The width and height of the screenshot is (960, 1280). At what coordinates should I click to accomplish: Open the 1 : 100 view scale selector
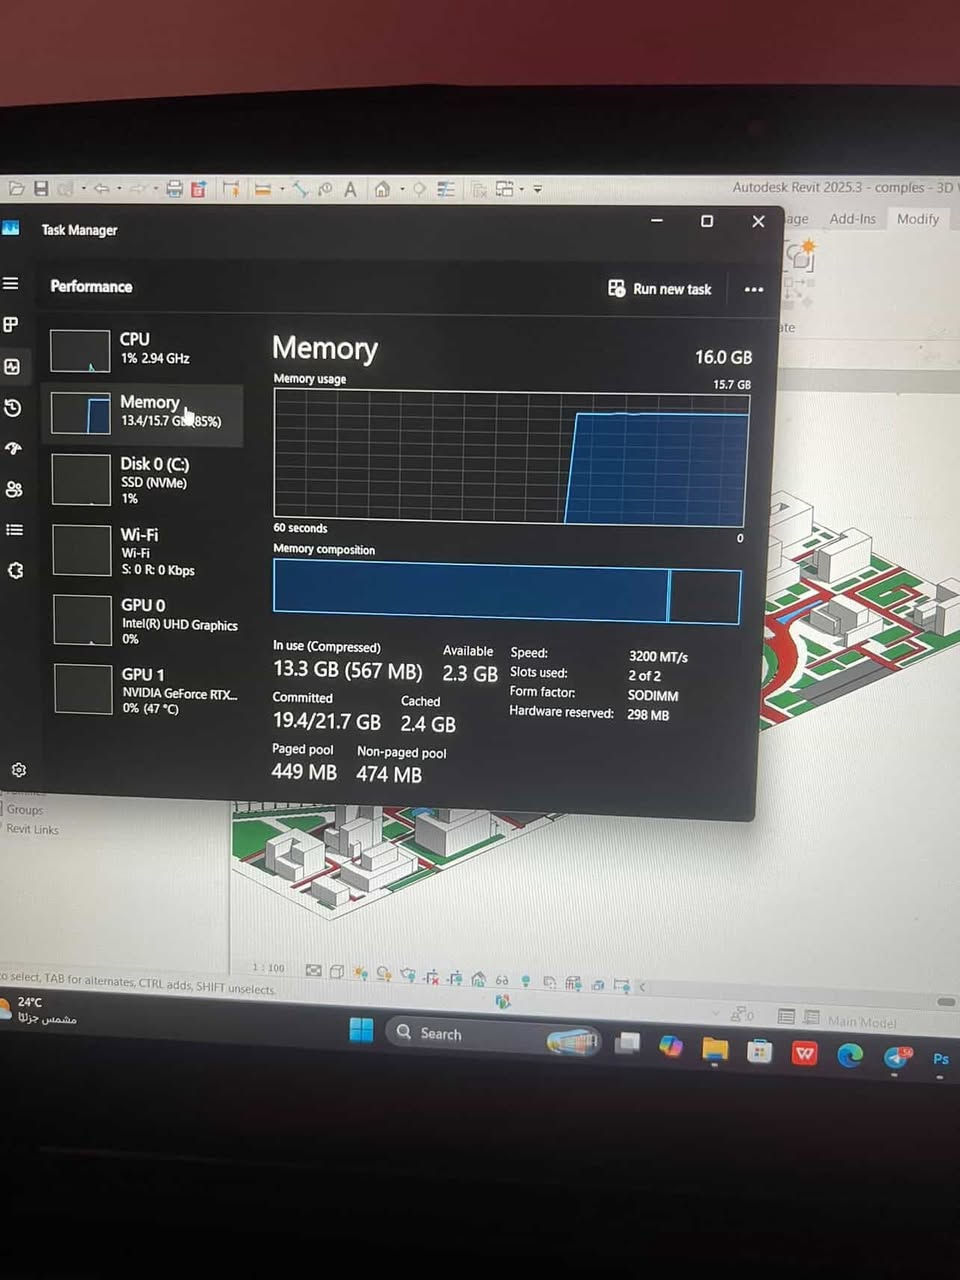pyautogui.click(x=268, y=968)
